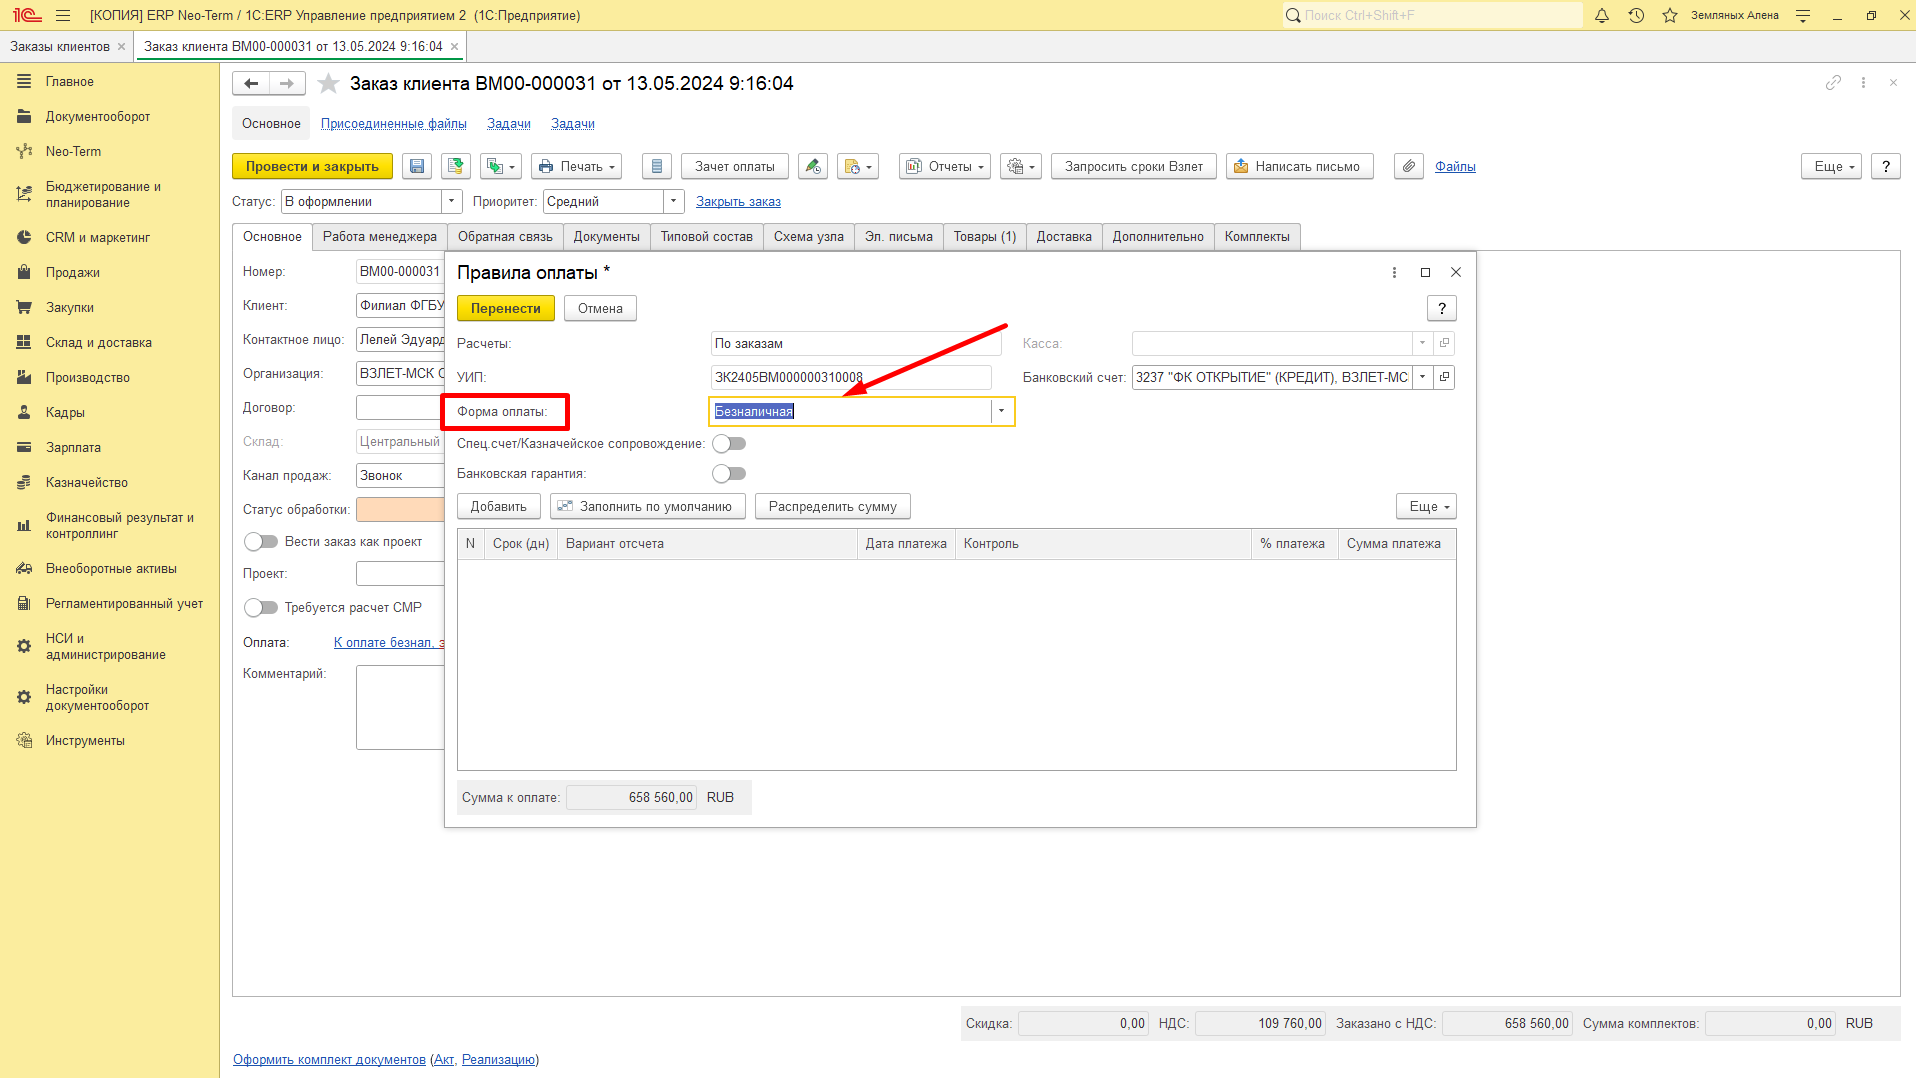Click the Перенести button
Viewport: 1916px width, 1078px height.
[x=506, y=308]
